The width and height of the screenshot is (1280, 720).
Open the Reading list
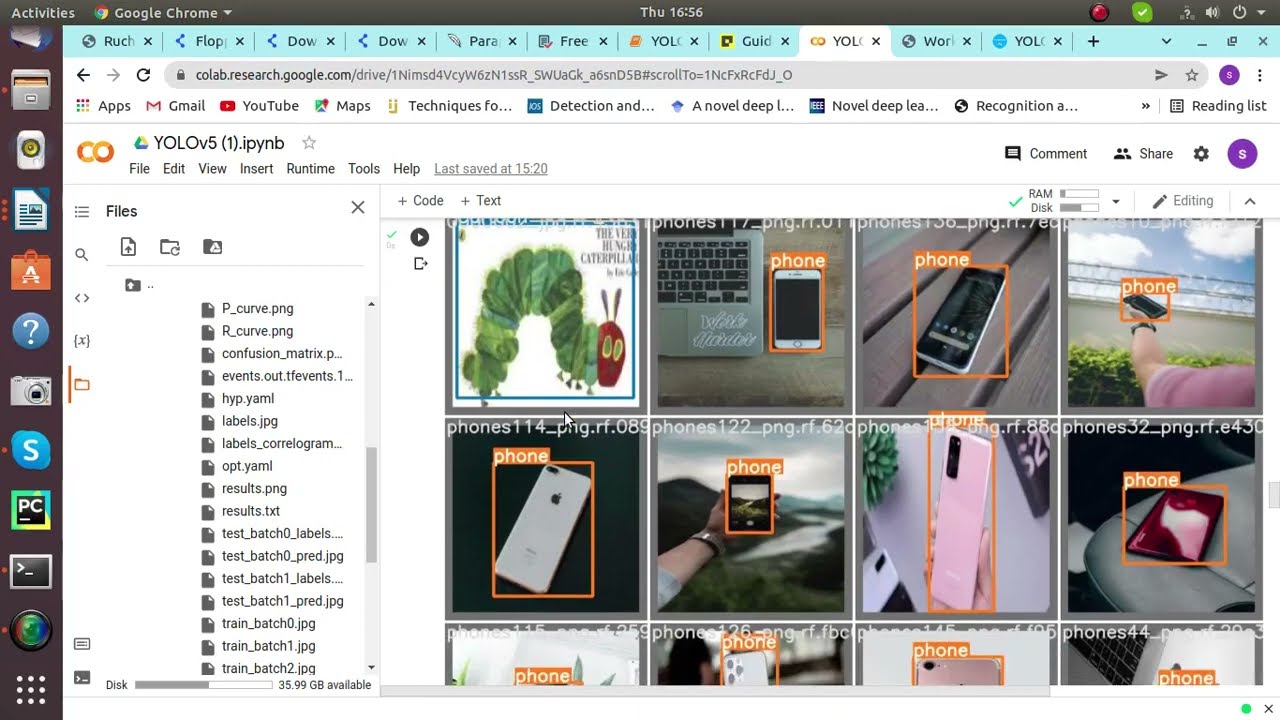(x=1218, y=106)
